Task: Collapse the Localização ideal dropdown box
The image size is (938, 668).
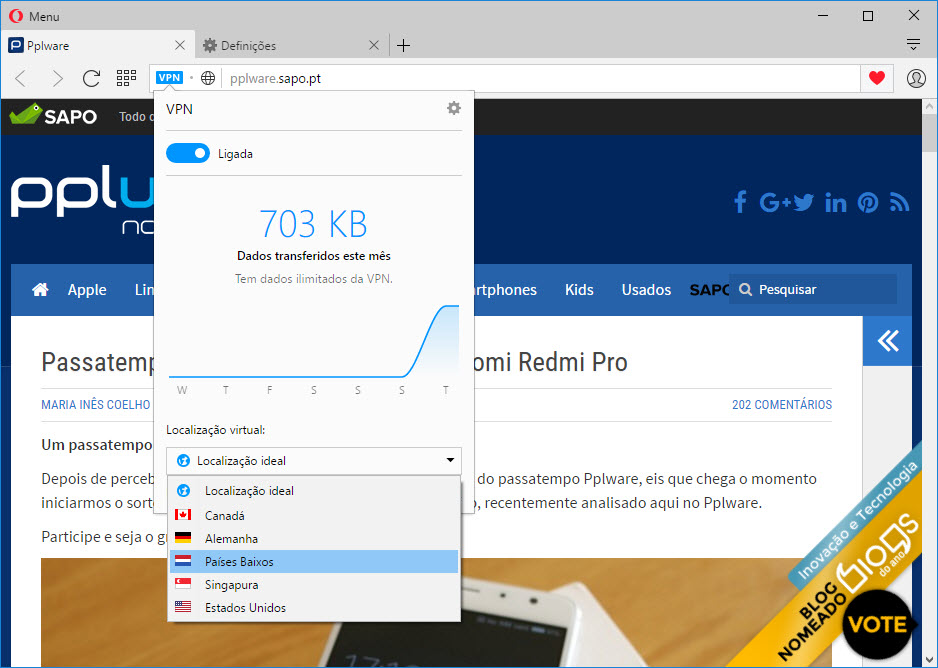Action: (314, 461)
